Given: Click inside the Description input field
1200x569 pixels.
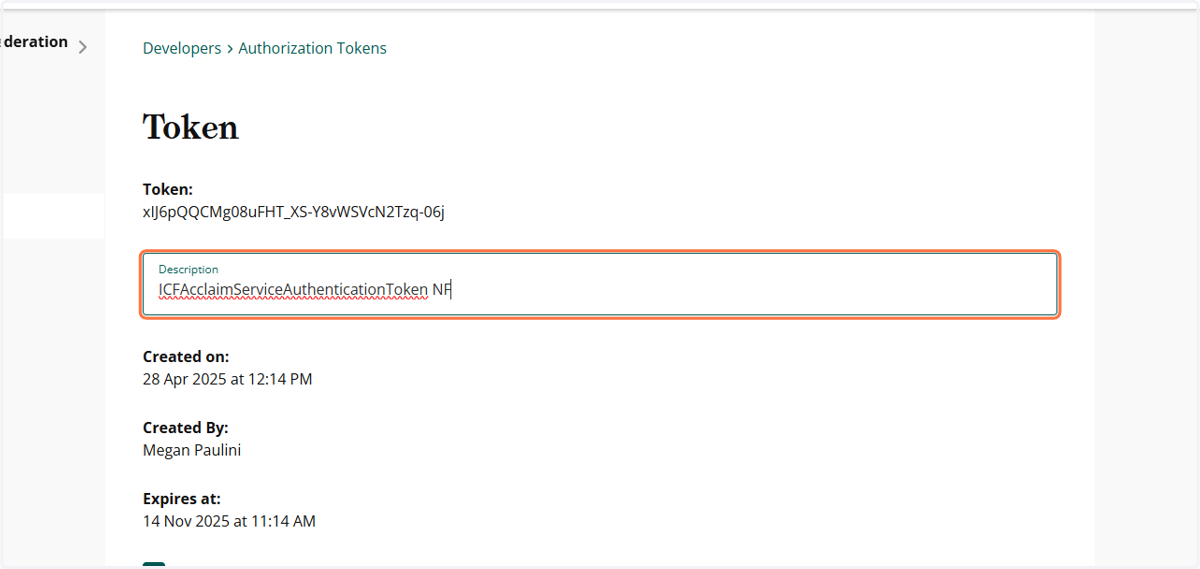Looking at the screenshot, I should [600, 285].
